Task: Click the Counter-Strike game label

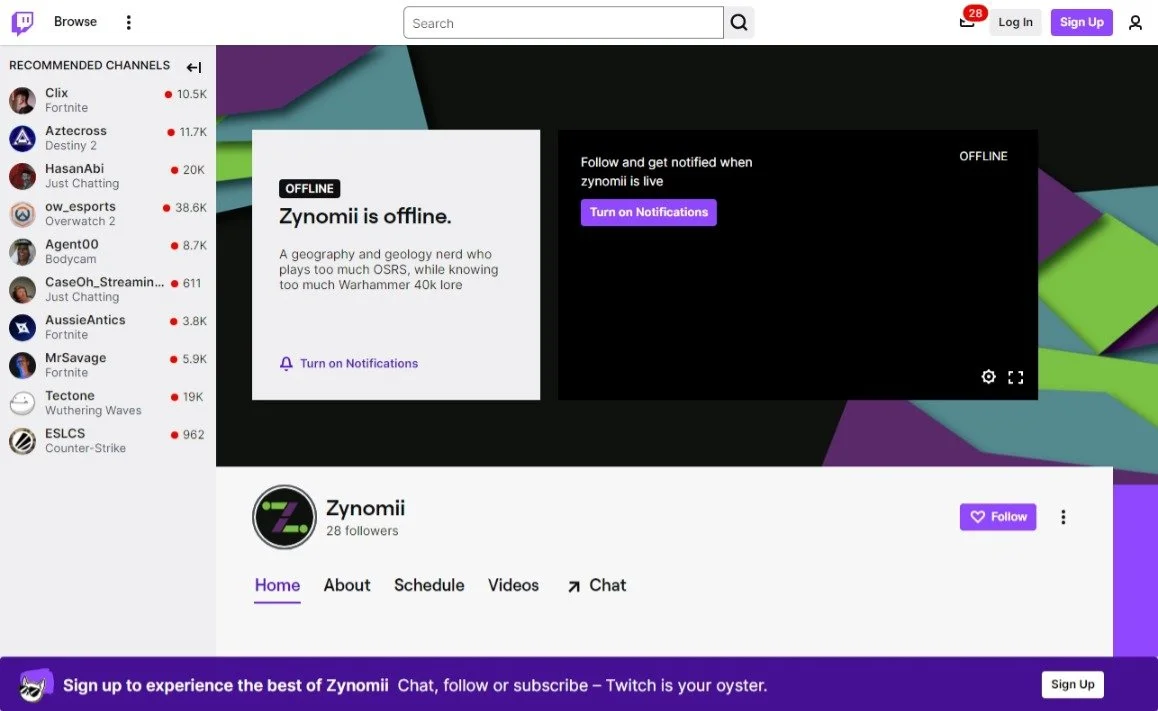Action: point(85,448)
